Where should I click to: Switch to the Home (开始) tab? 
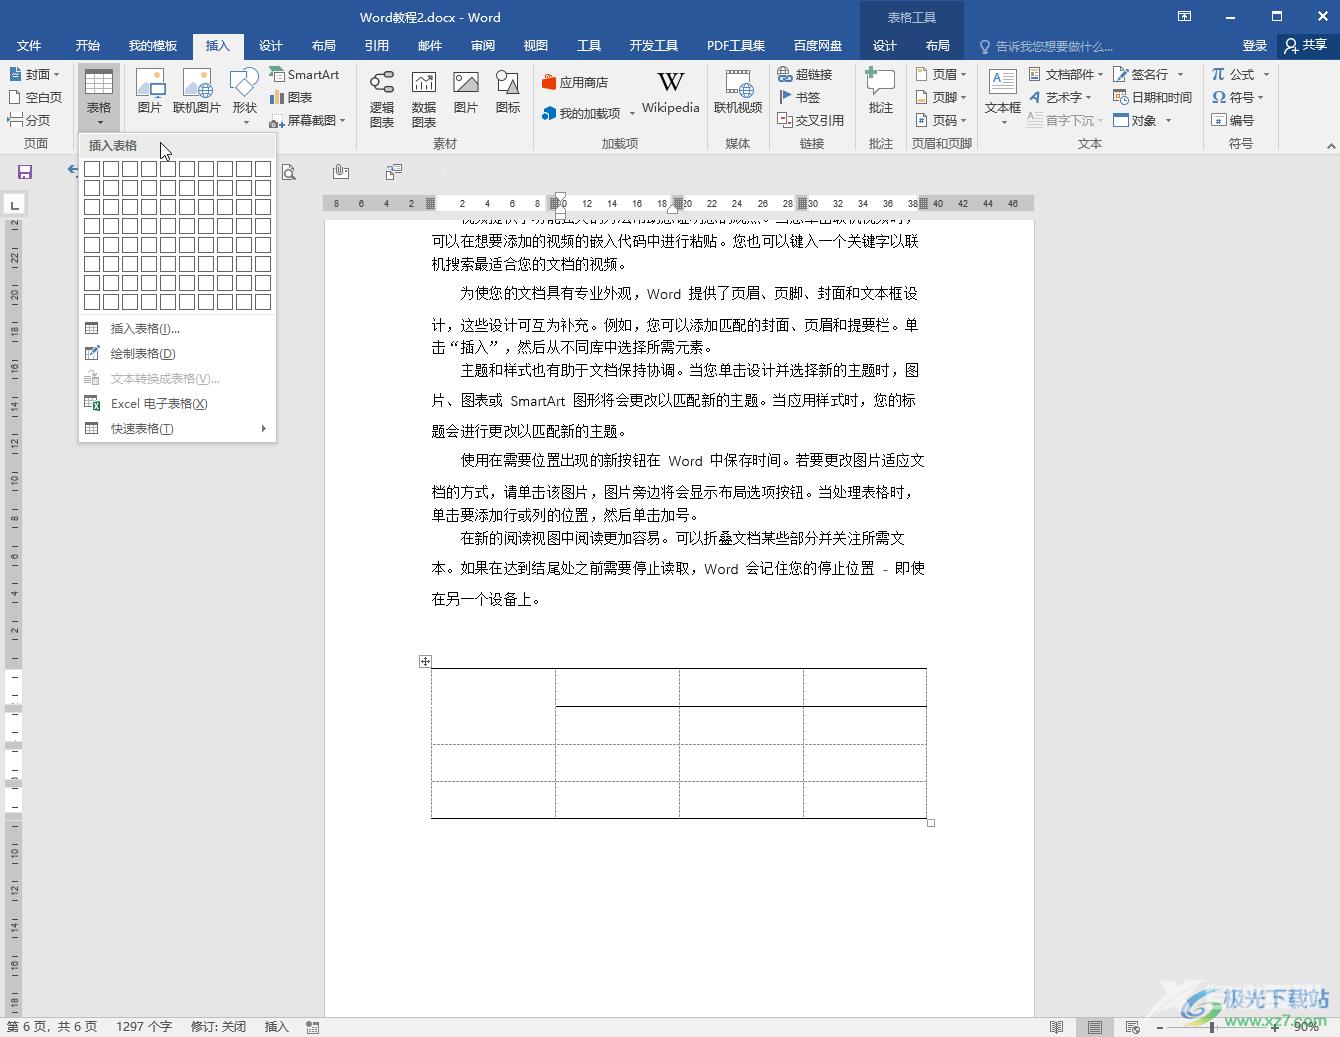(87, 45)
